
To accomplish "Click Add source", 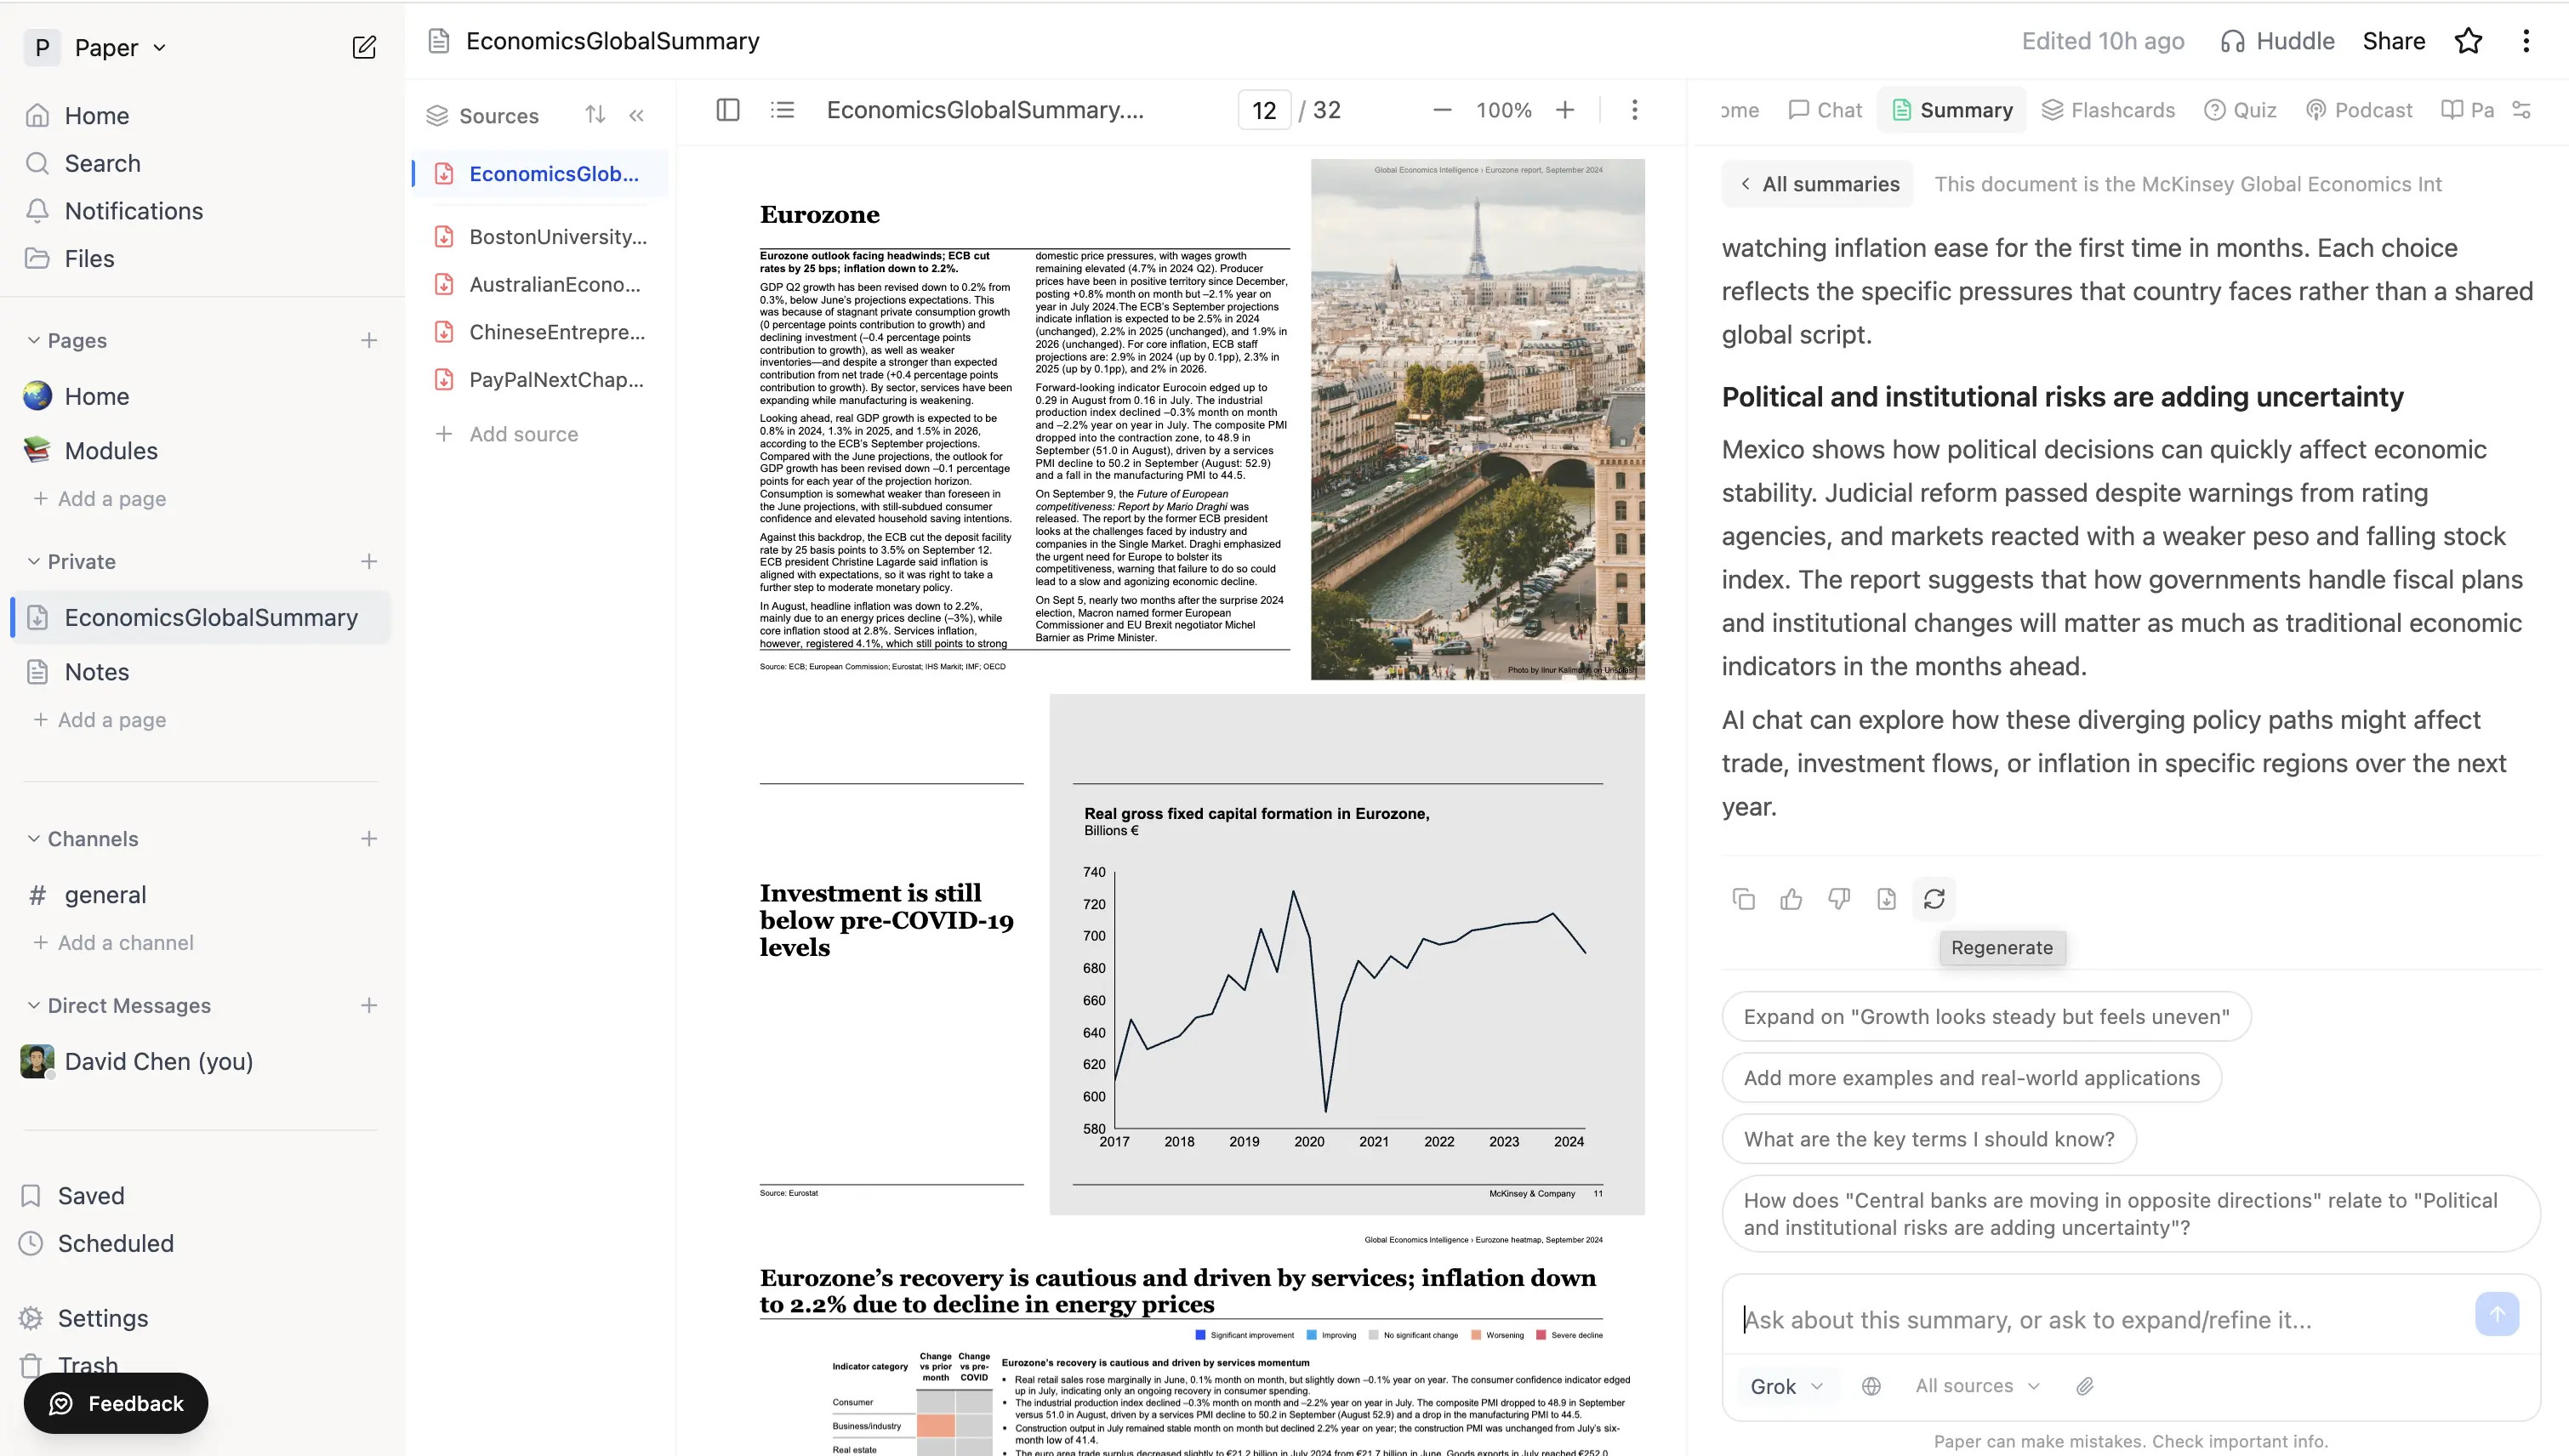I will (x=507, y=434).
